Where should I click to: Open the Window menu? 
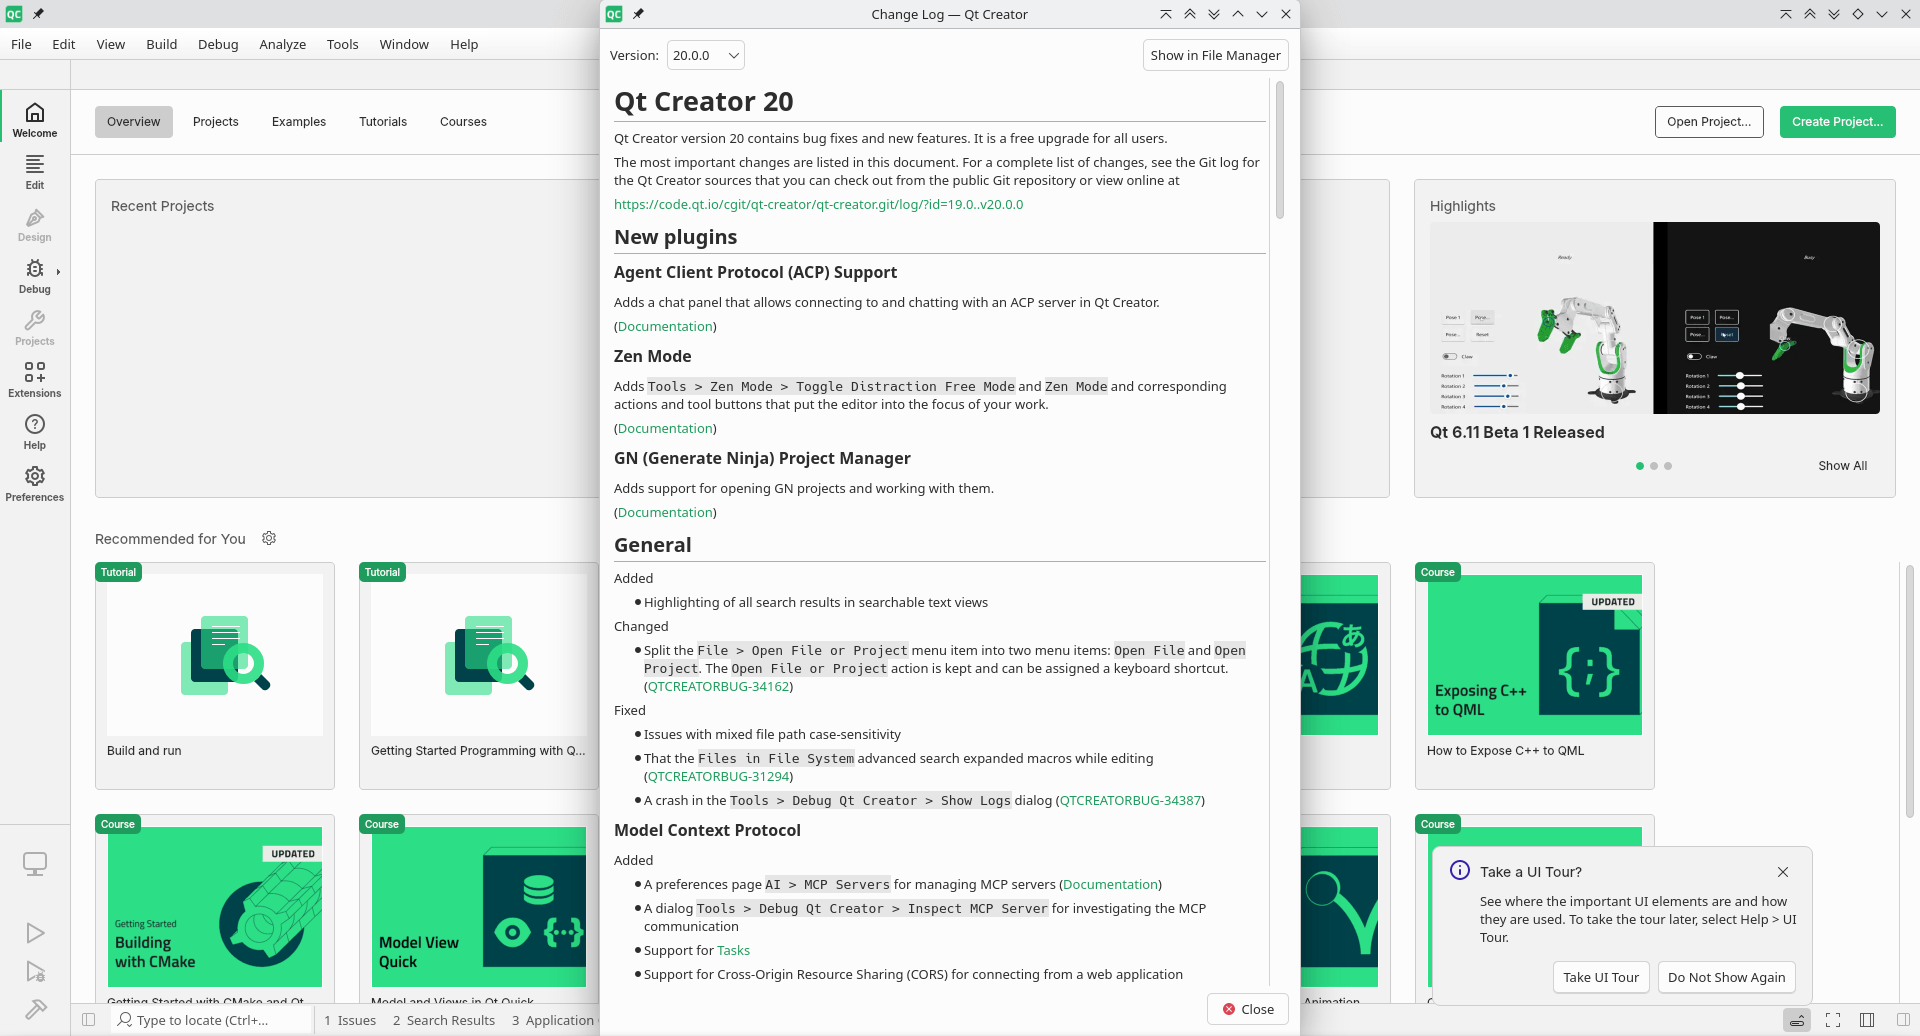coord(404,44)
